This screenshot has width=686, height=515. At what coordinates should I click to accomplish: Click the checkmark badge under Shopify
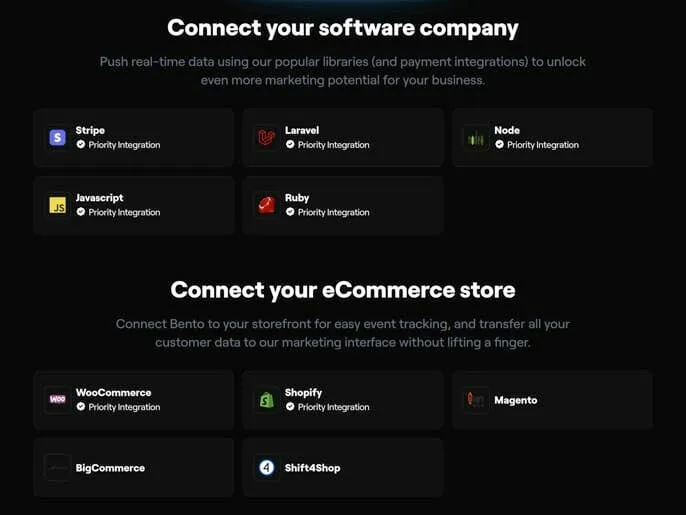(290, 407)
